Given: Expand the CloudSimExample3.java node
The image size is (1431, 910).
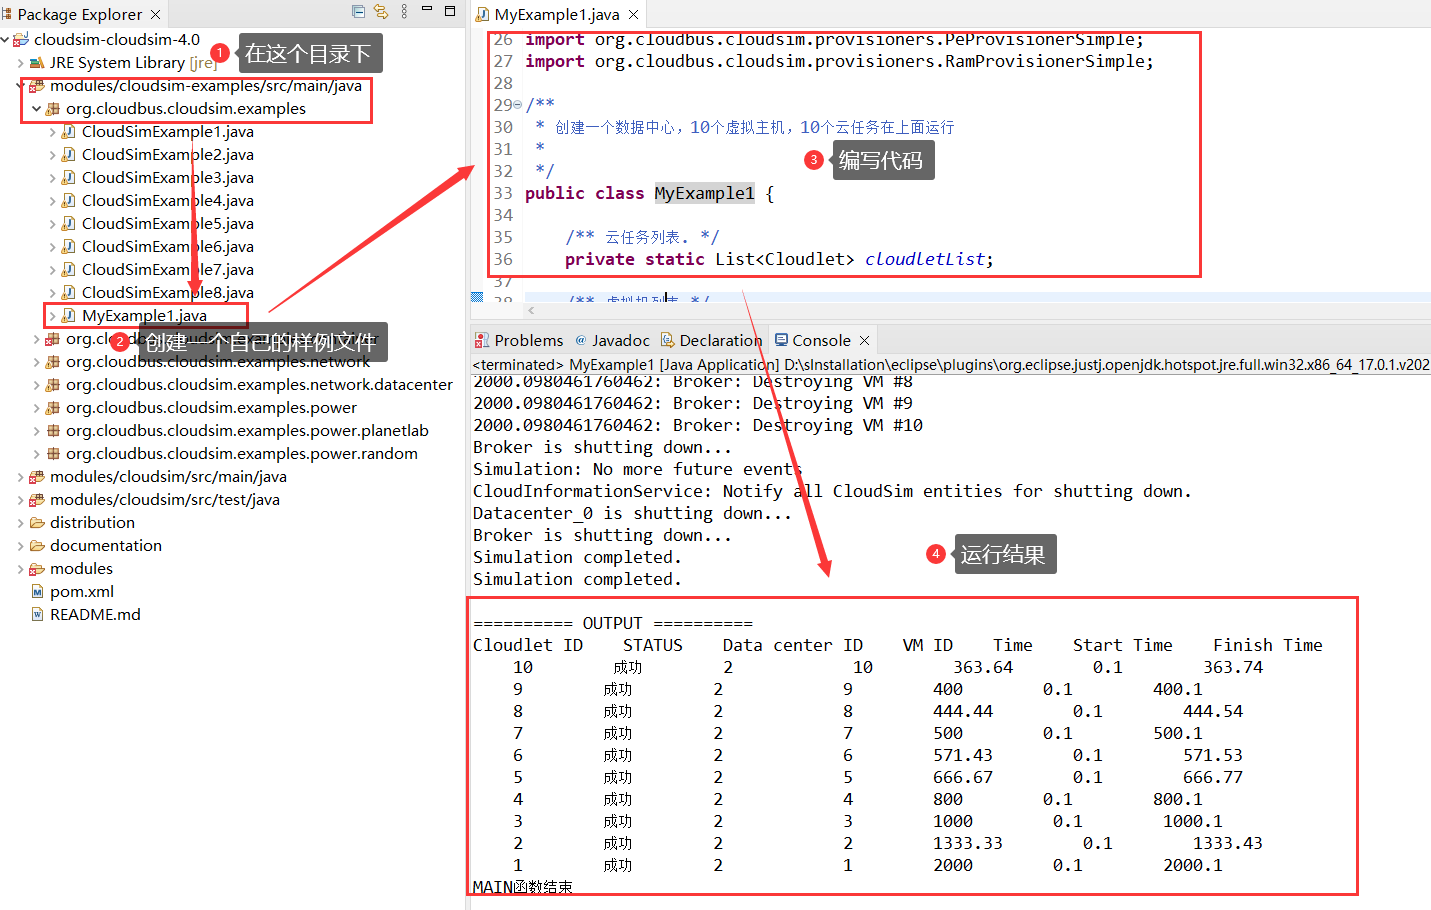Looking at the screenshot, I should [x=52, y=178].
